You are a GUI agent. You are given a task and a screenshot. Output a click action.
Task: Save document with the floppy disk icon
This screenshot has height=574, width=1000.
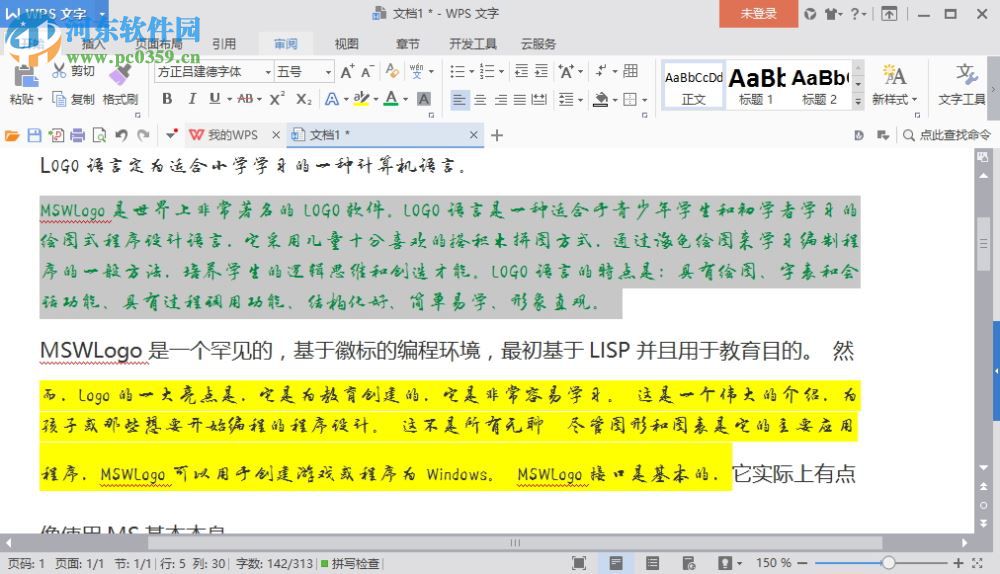tap(34, 135)
